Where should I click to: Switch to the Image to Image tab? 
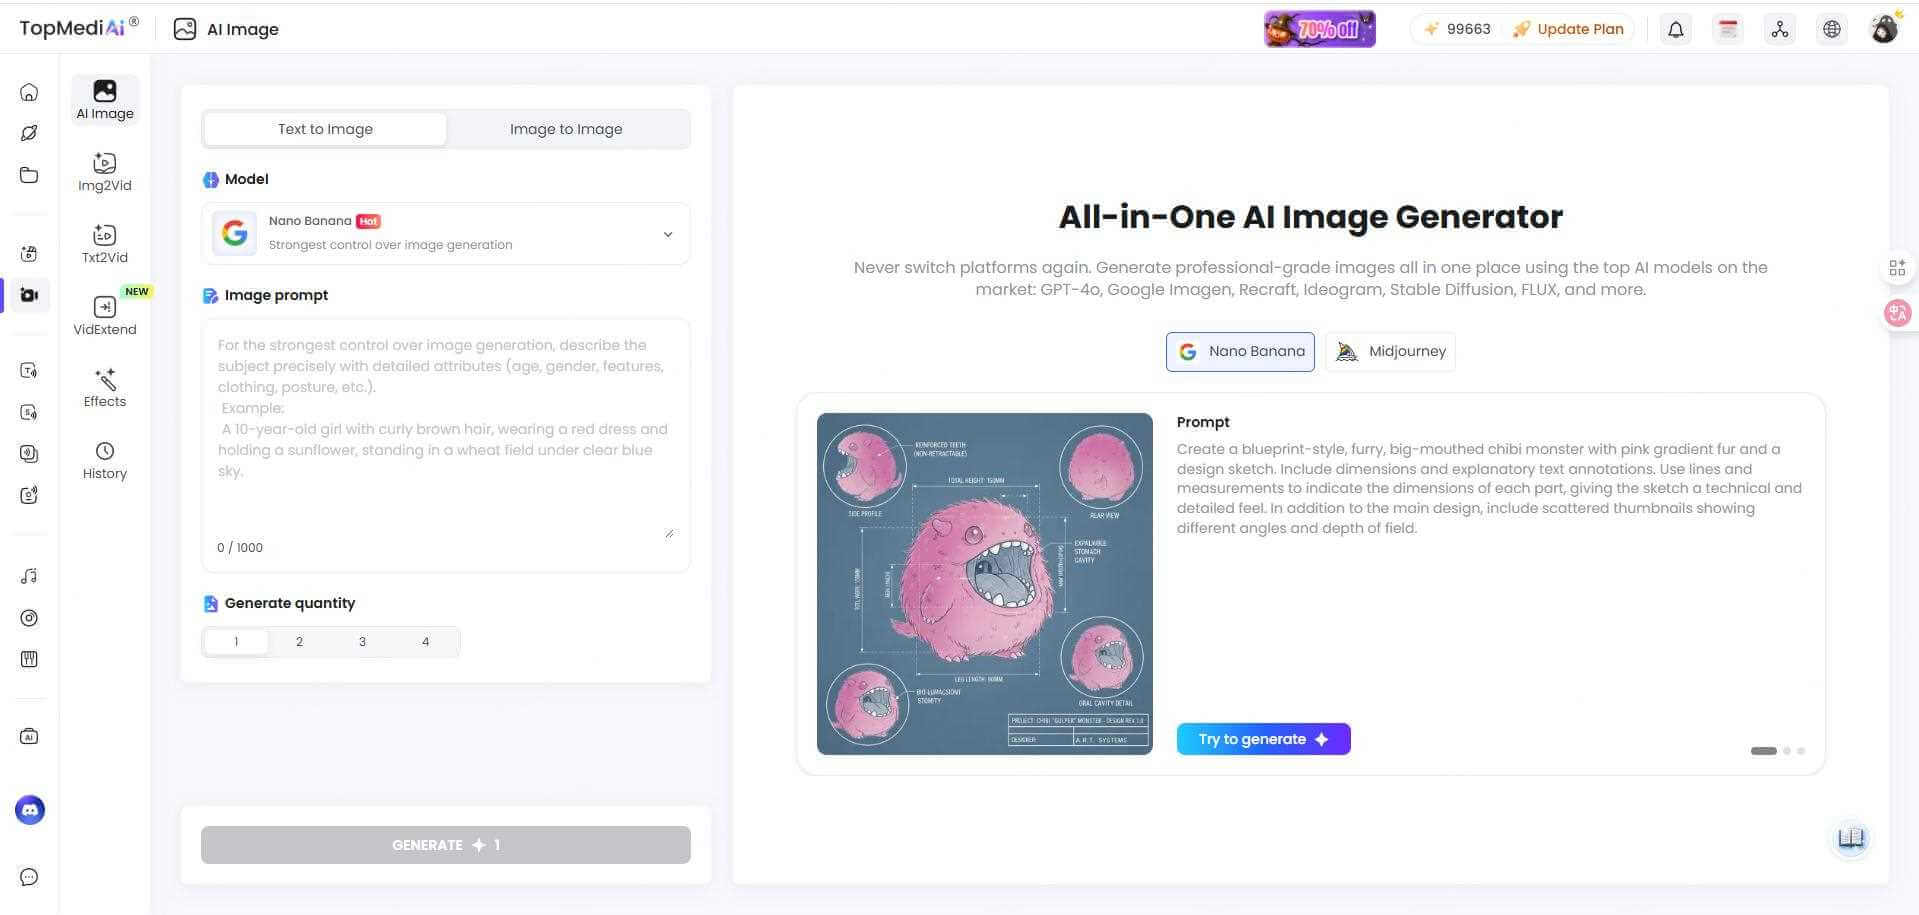(x=566, y=128)
